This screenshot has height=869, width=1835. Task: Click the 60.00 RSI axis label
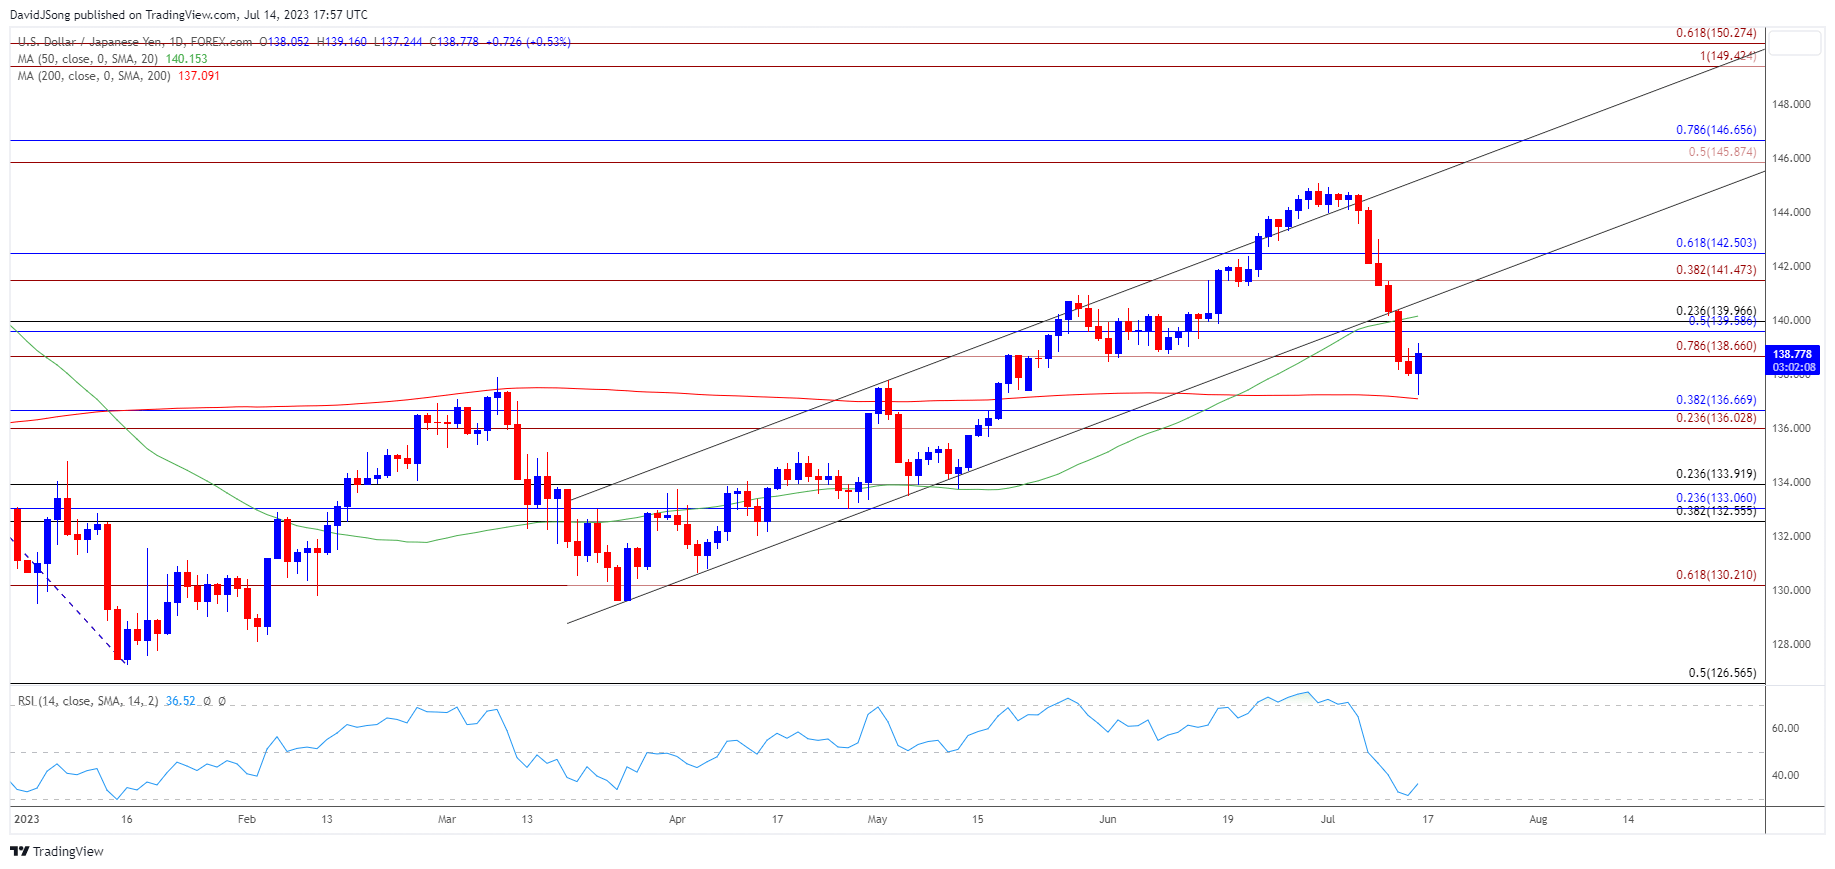[1785, 728]
